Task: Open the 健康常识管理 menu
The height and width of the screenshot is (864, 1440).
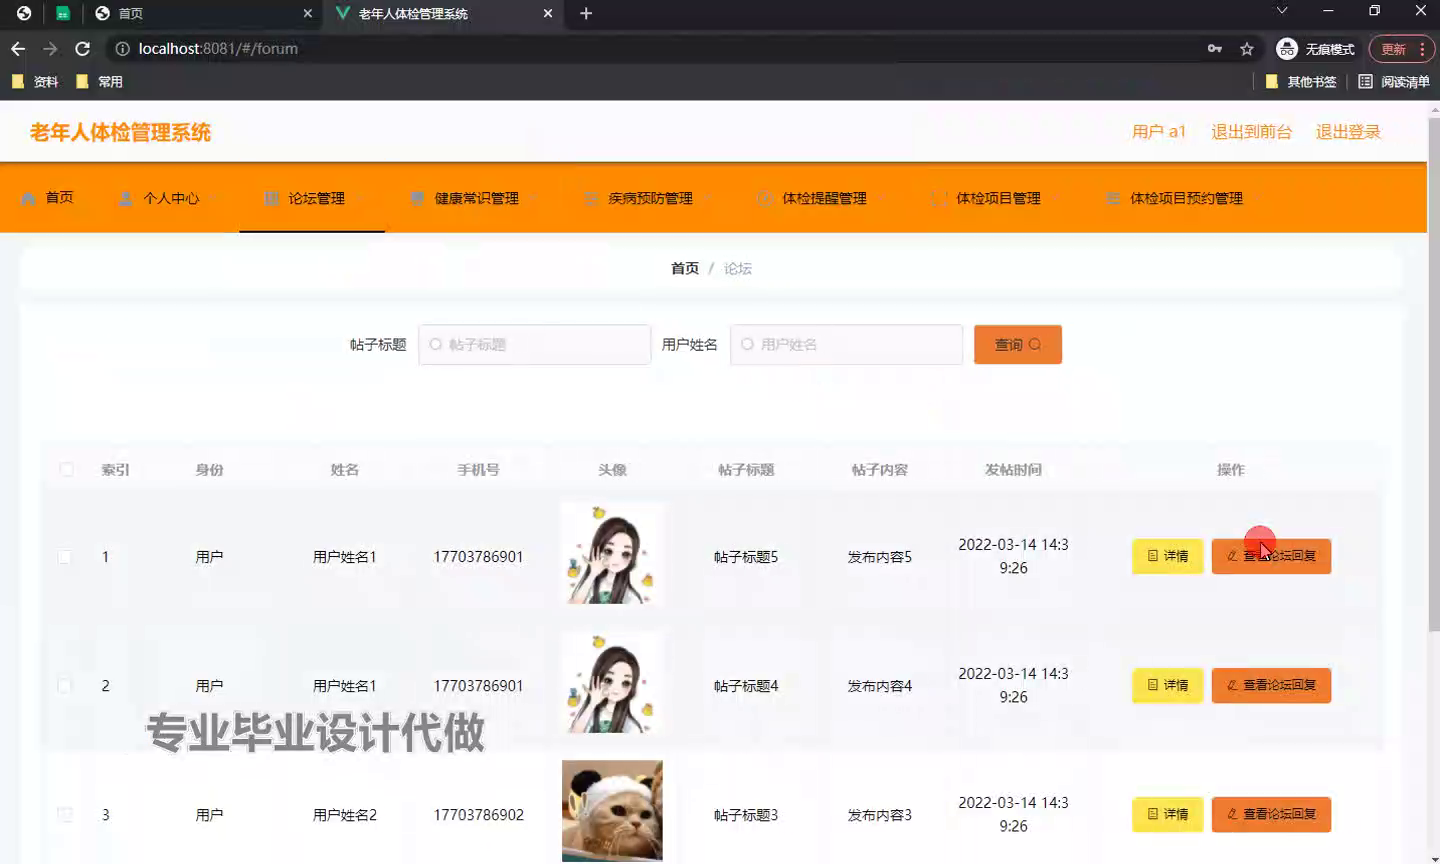Action: (472, 198)
